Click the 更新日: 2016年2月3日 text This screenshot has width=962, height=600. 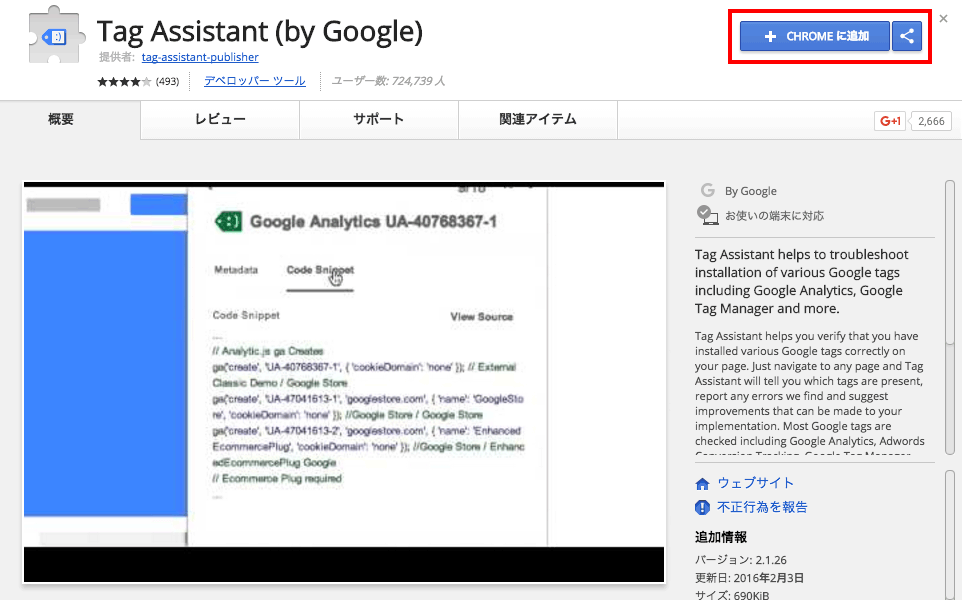(x=749, y=578)
